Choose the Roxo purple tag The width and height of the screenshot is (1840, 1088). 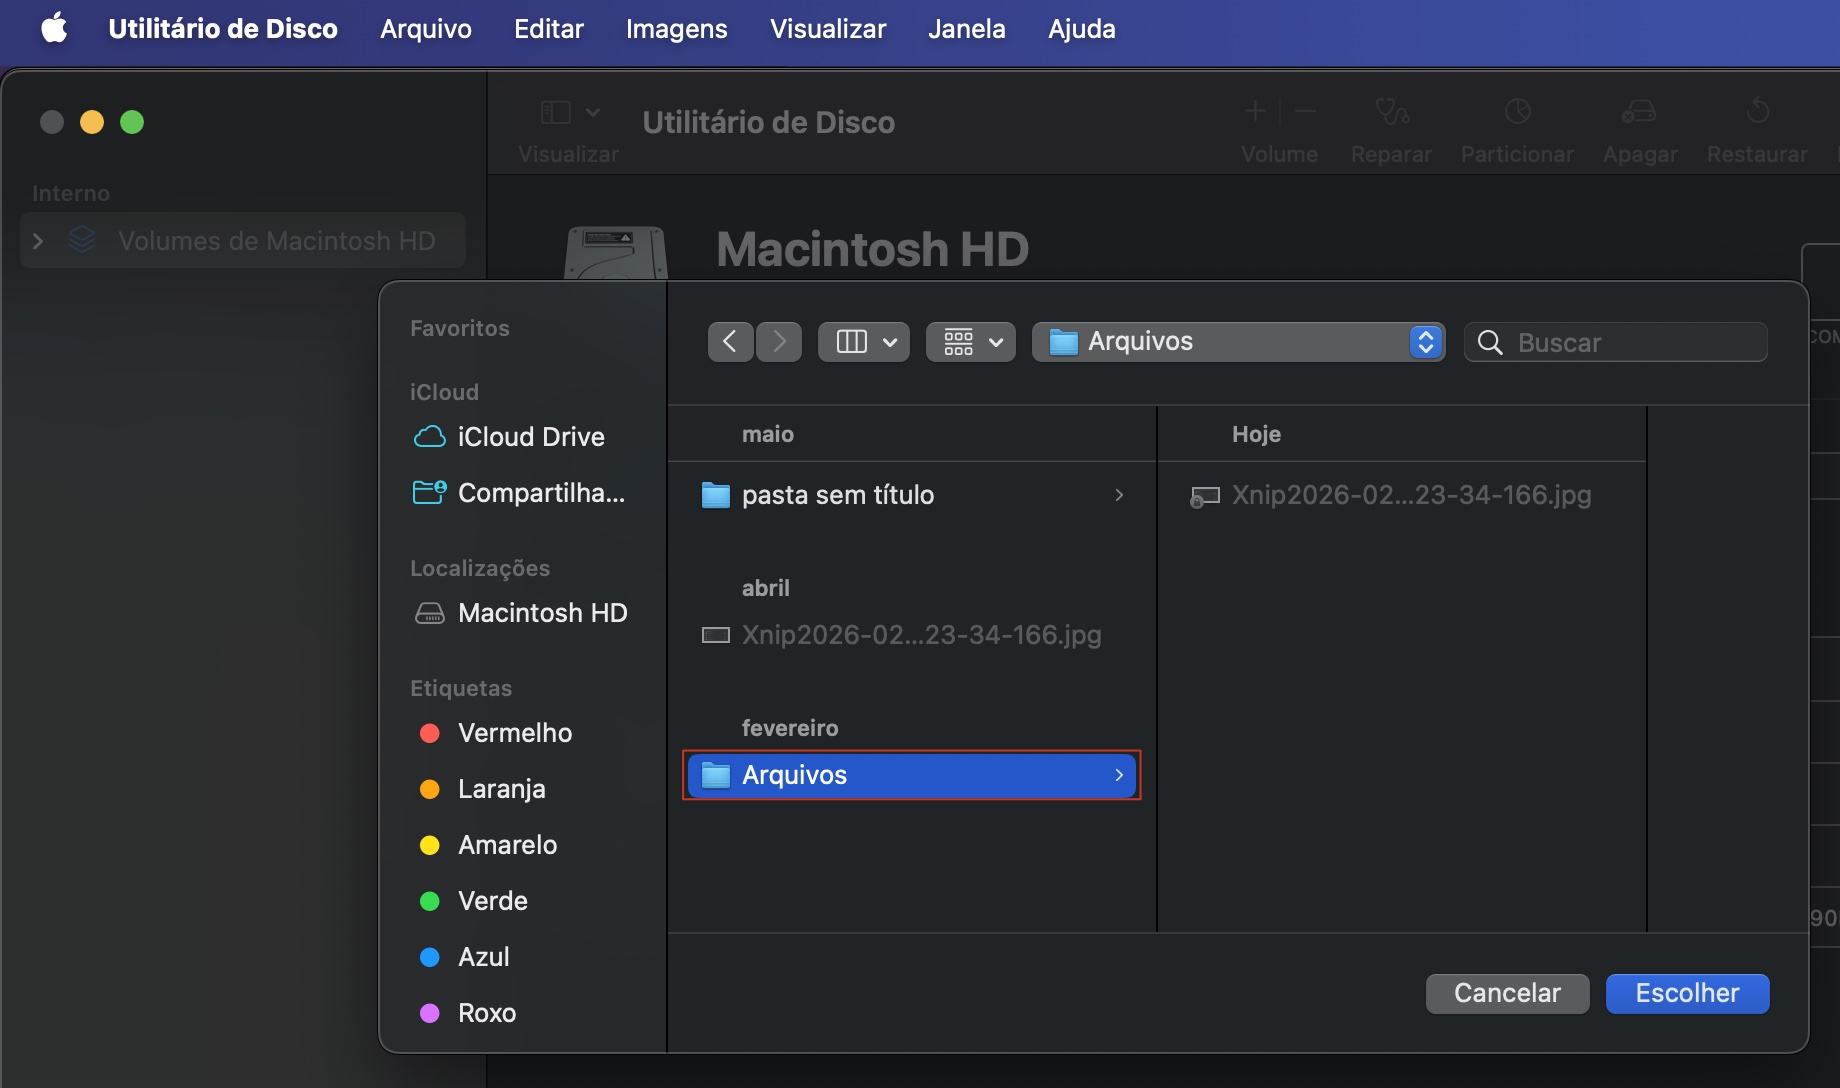468,1013
